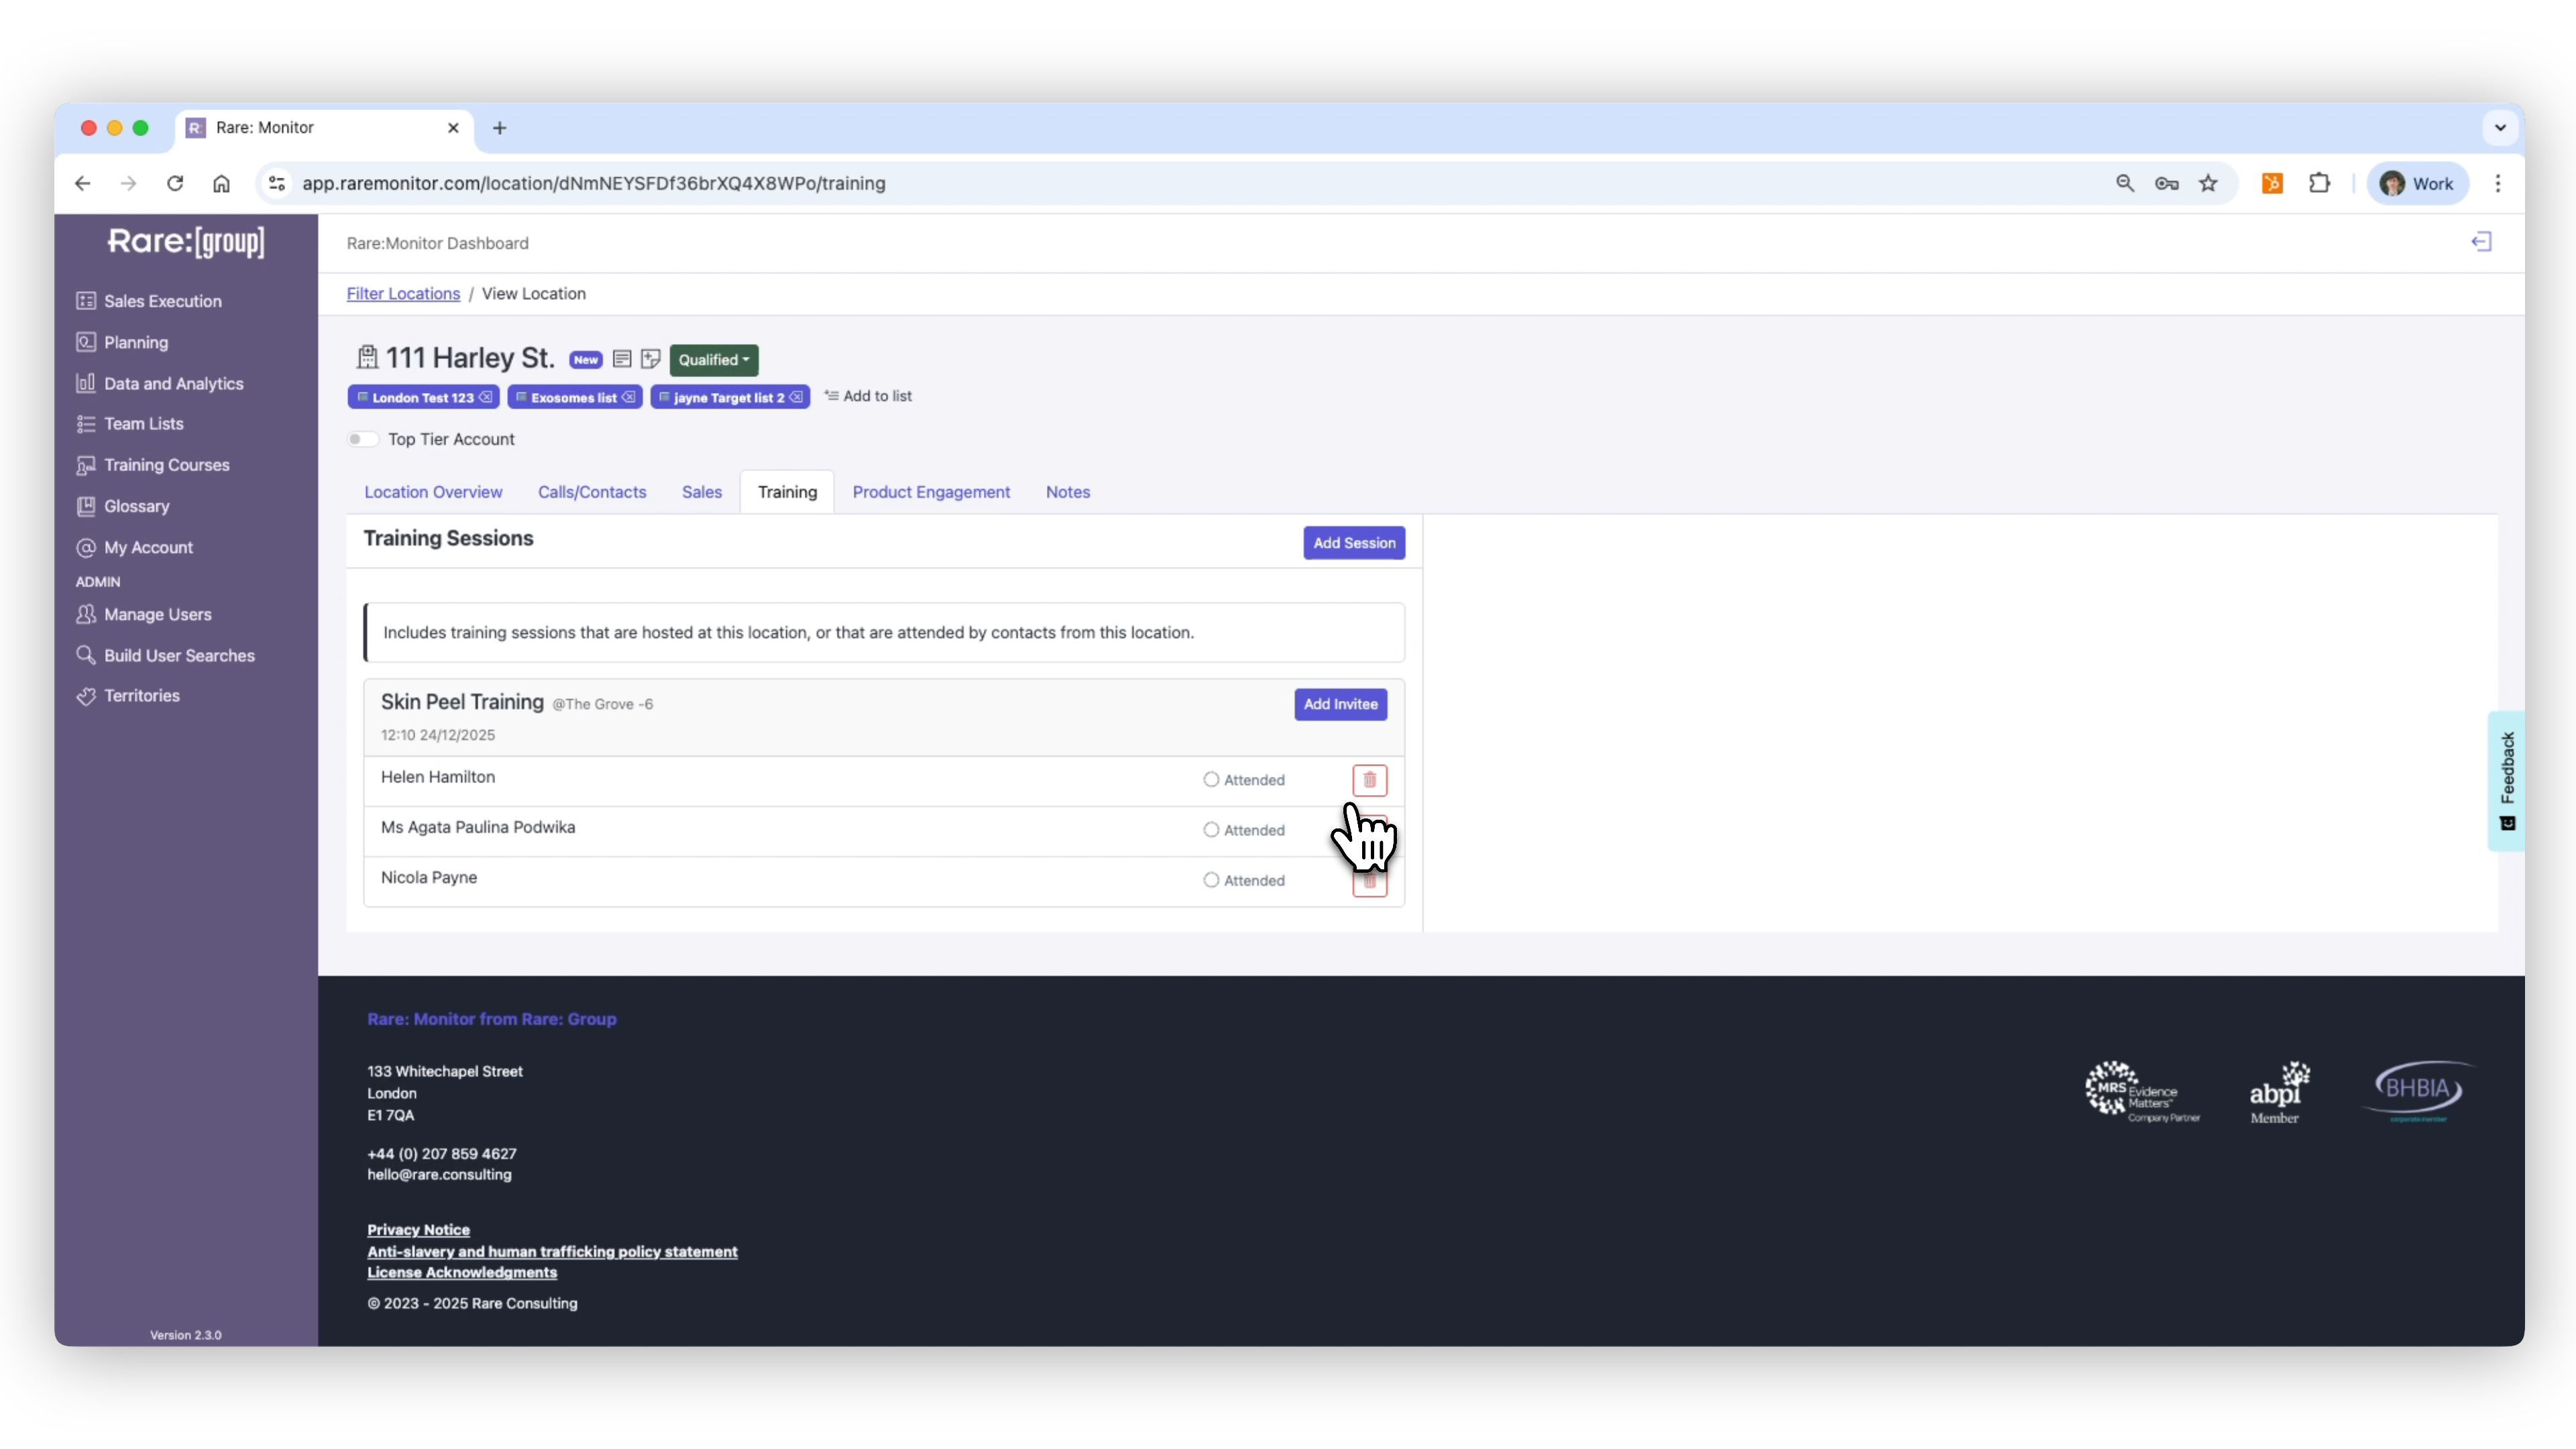Screen dimensions: 2576x1449
Task: Click the logout icon in dashboard header
Action: click(2481, 242)
